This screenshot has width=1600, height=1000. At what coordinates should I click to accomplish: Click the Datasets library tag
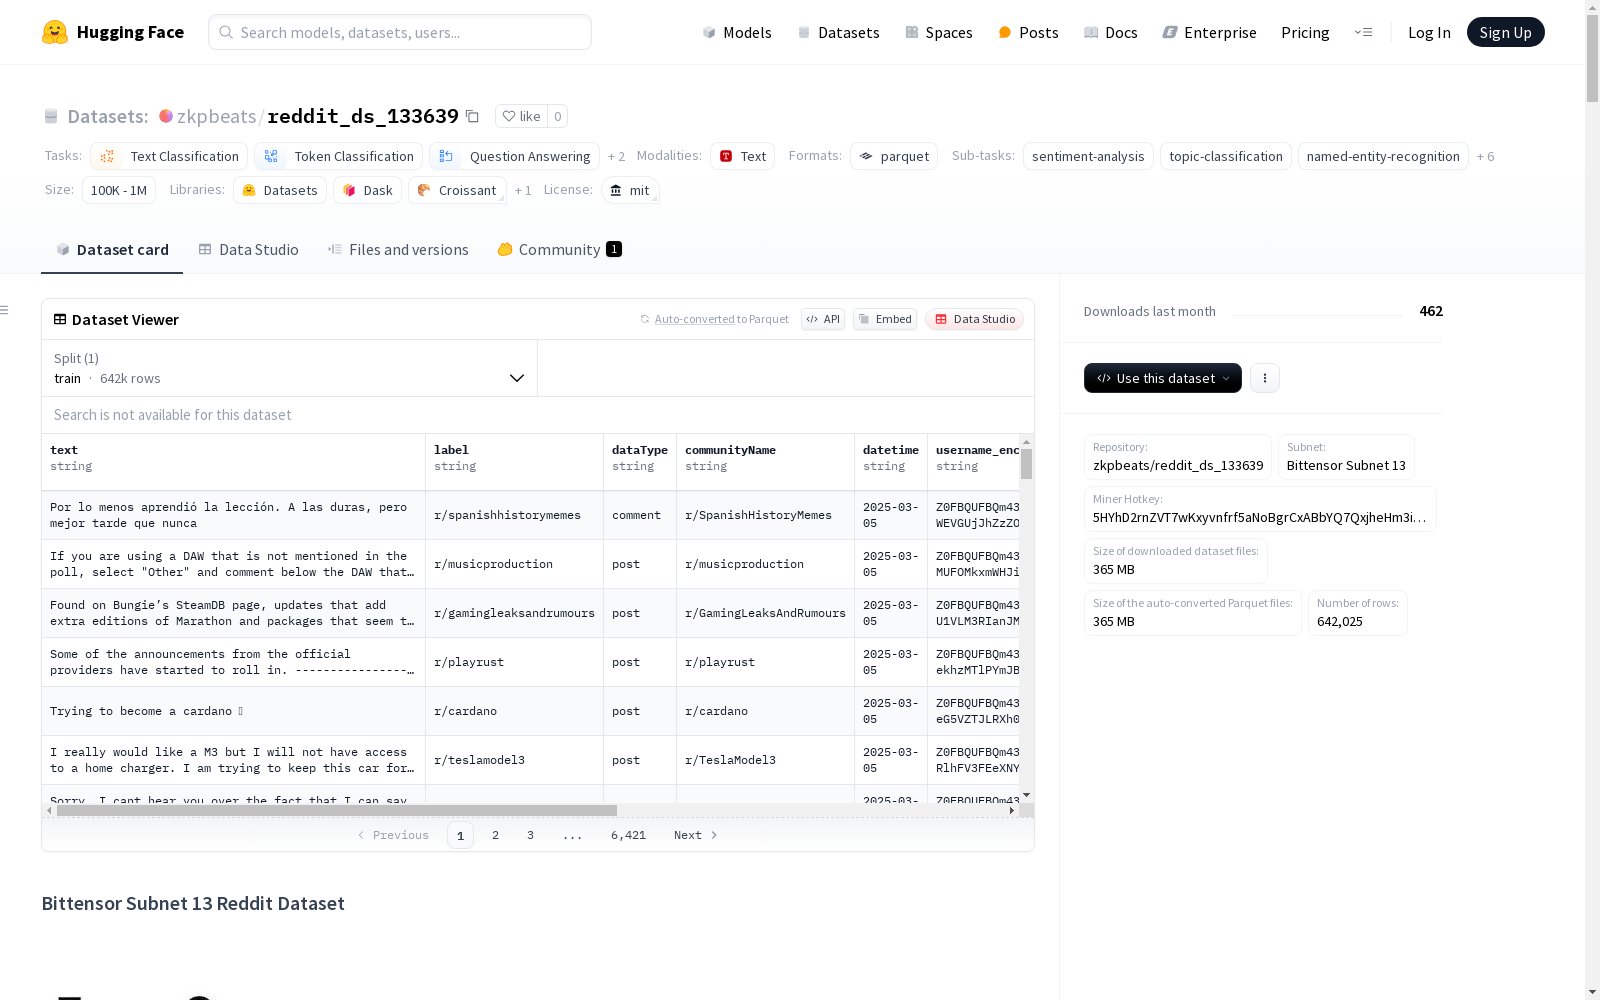click(x=280, y=190)
